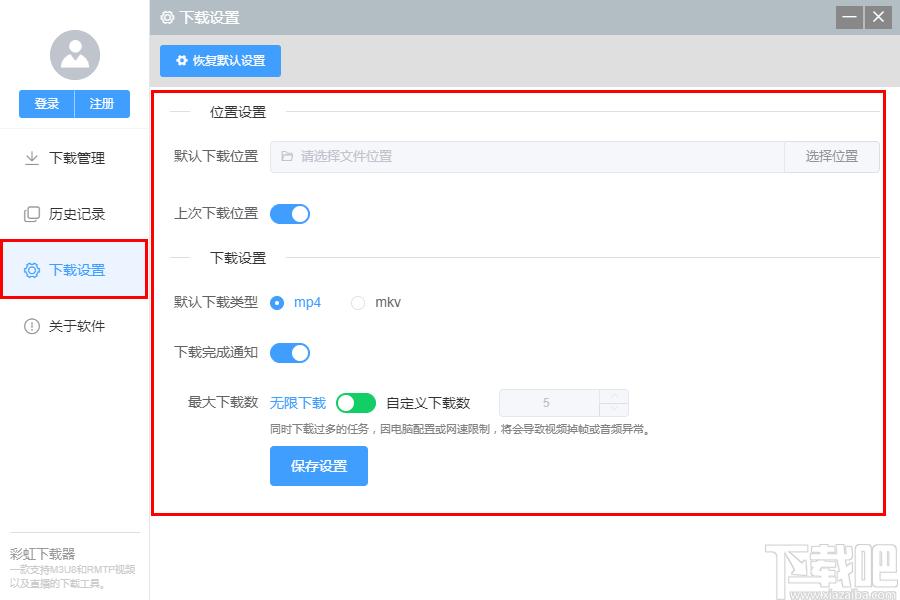Click the download arrow icon beside 下载管理
This screenshot has height=600, width=900.
pos(32,158)
